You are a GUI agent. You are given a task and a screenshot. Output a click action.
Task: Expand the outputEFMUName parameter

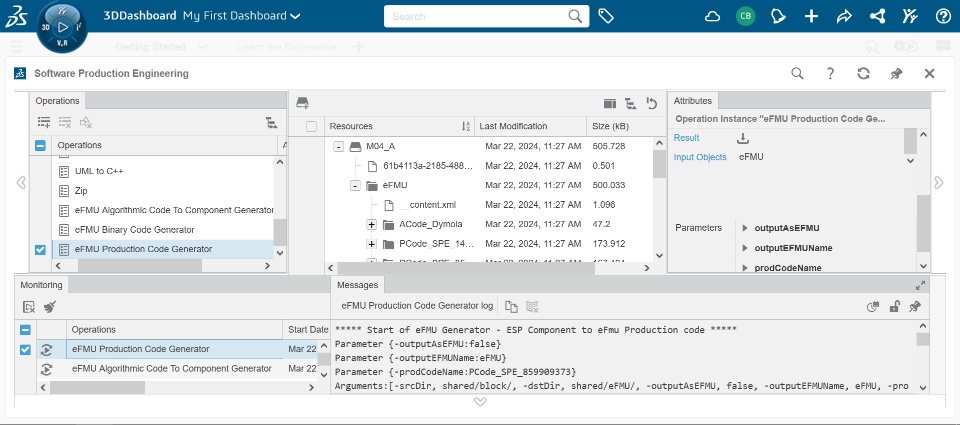click(x=745, y=248)
